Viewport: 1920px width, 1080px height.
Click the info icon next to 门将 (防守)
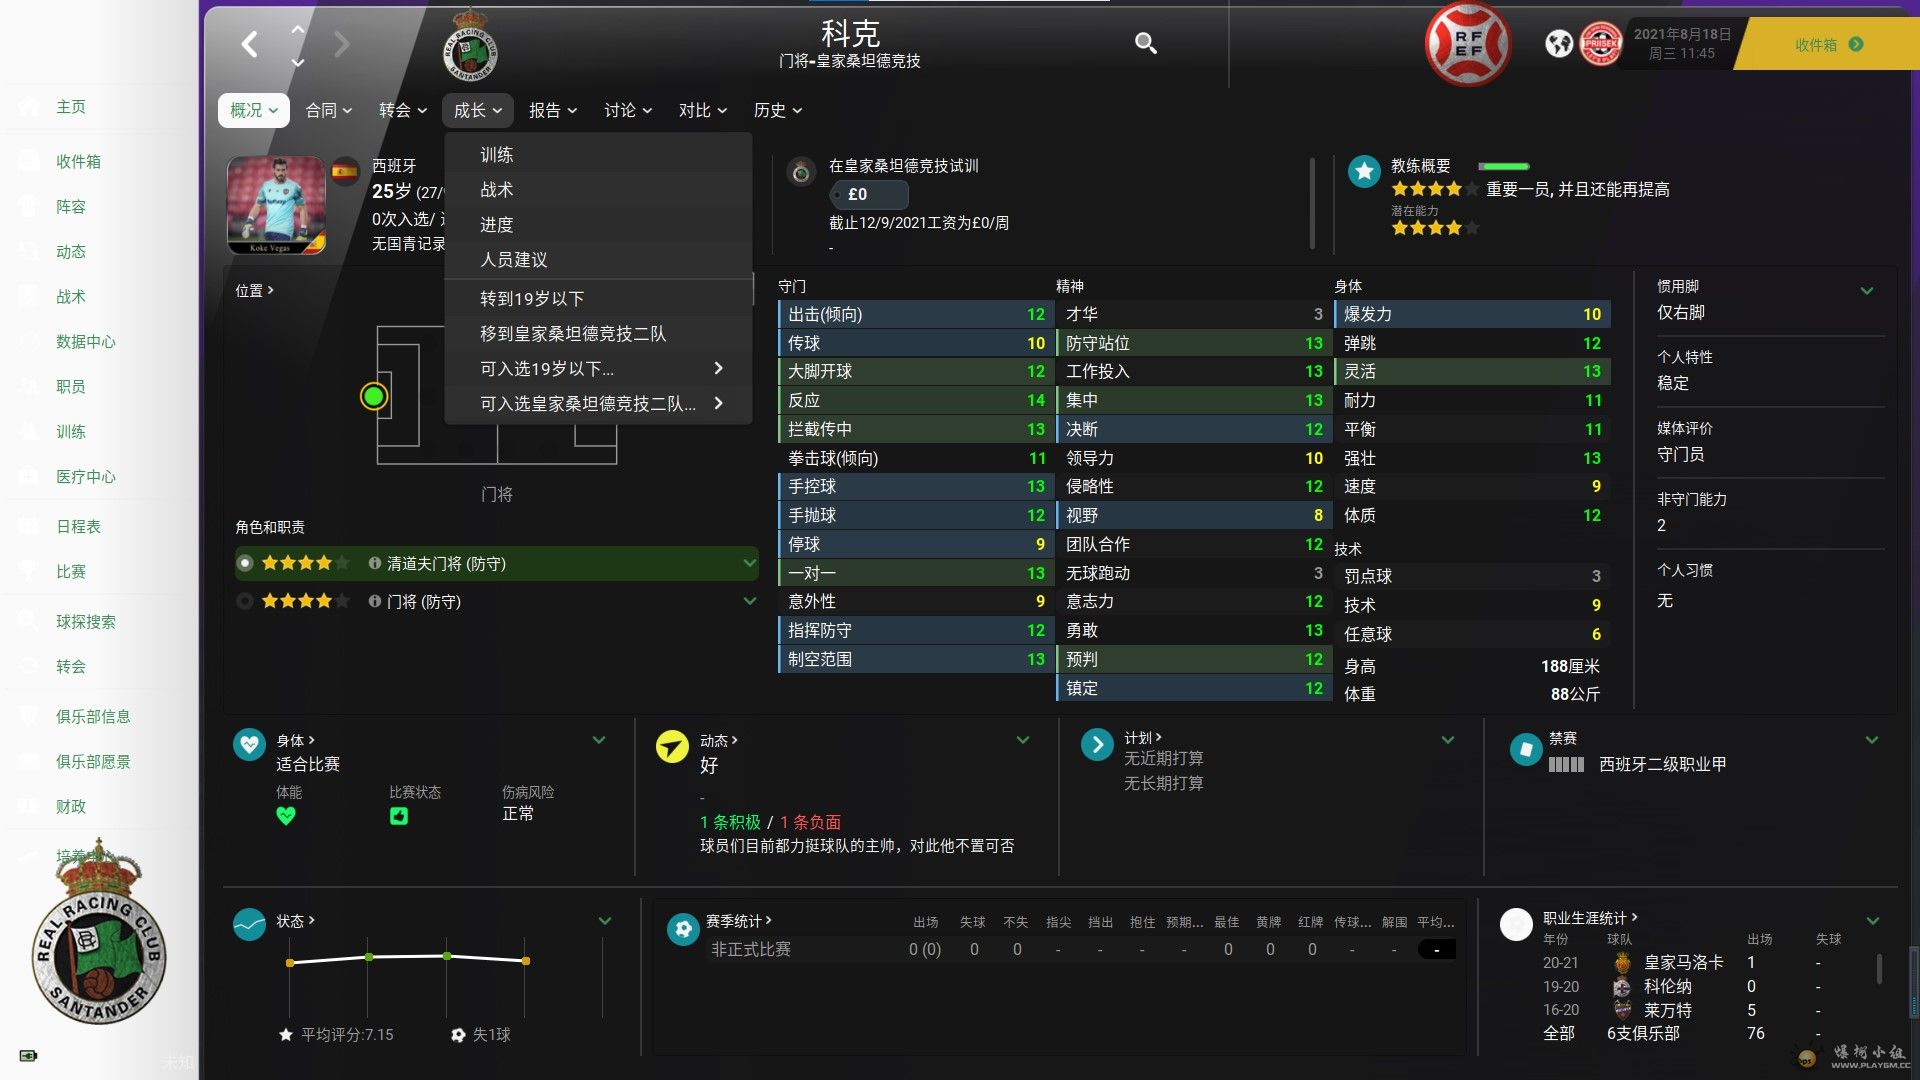click(x=374, y=601)
